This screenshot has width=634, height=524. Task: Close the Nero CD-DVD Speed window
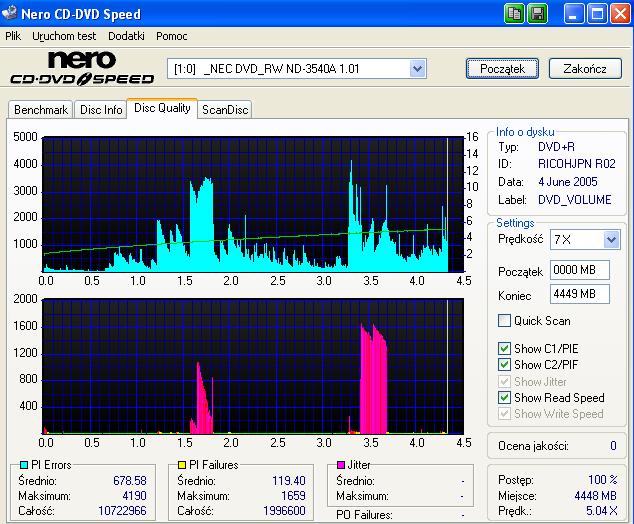pyautogui.click(x=620, y=14)
